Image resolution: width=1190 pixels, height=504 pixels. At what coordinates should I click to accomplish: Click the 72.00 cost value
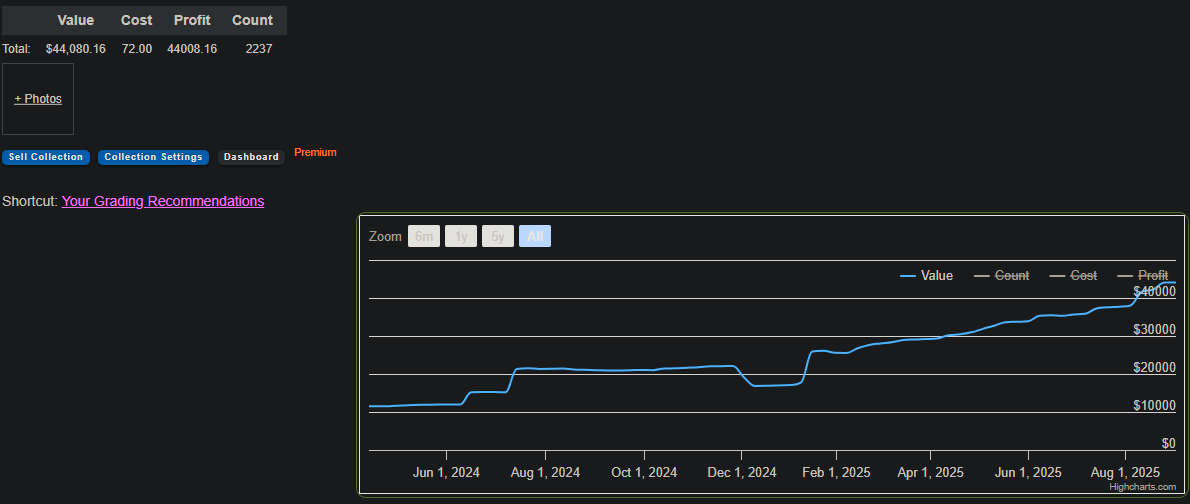(x=137, y=49)
